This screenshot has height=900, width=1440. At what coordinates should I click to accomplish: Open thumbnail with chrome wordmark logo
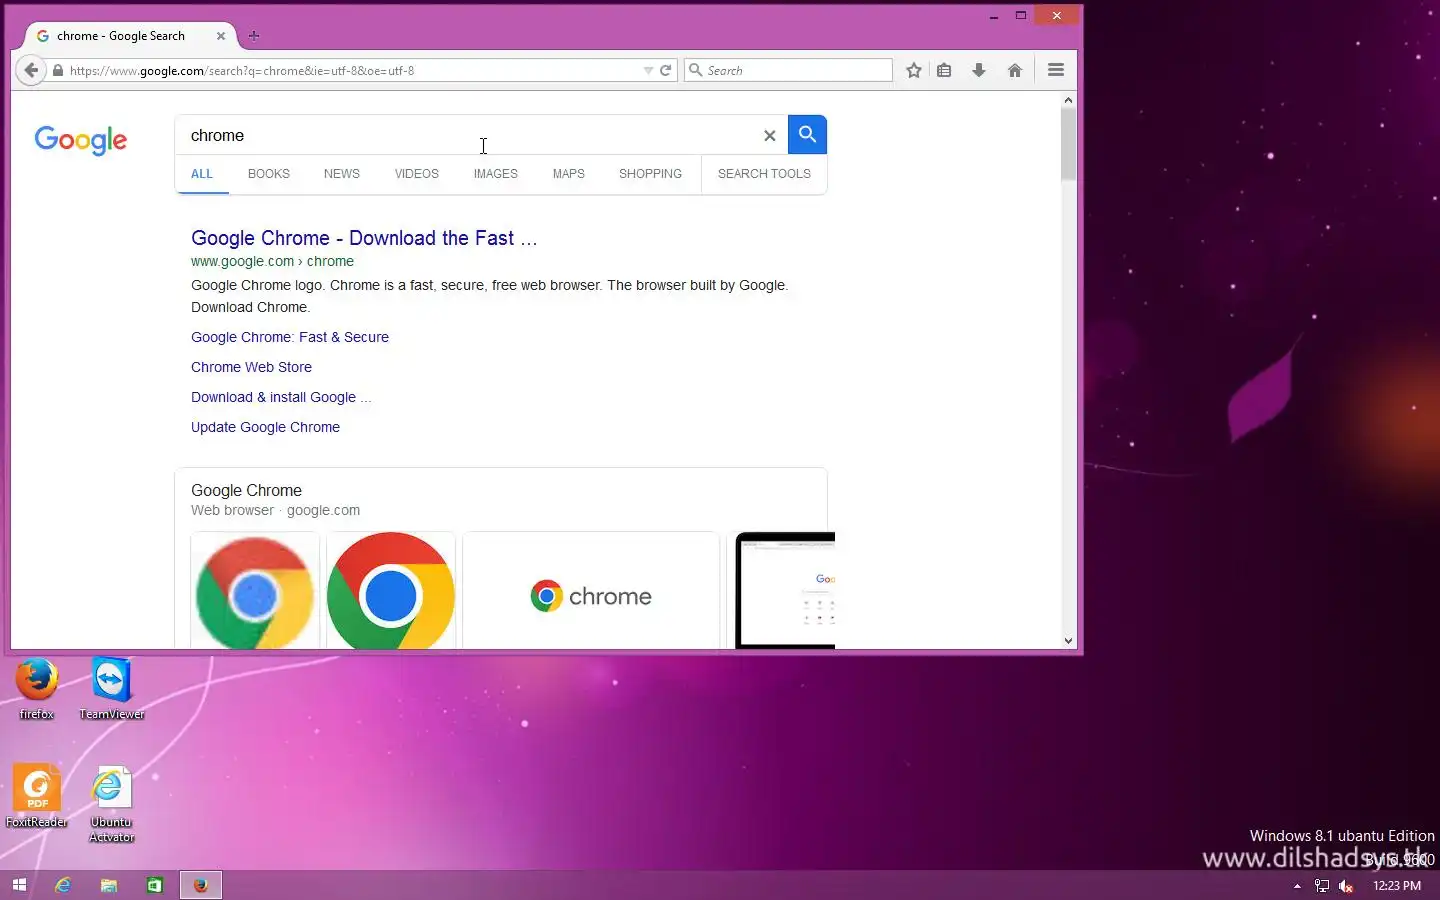[591, 591]
